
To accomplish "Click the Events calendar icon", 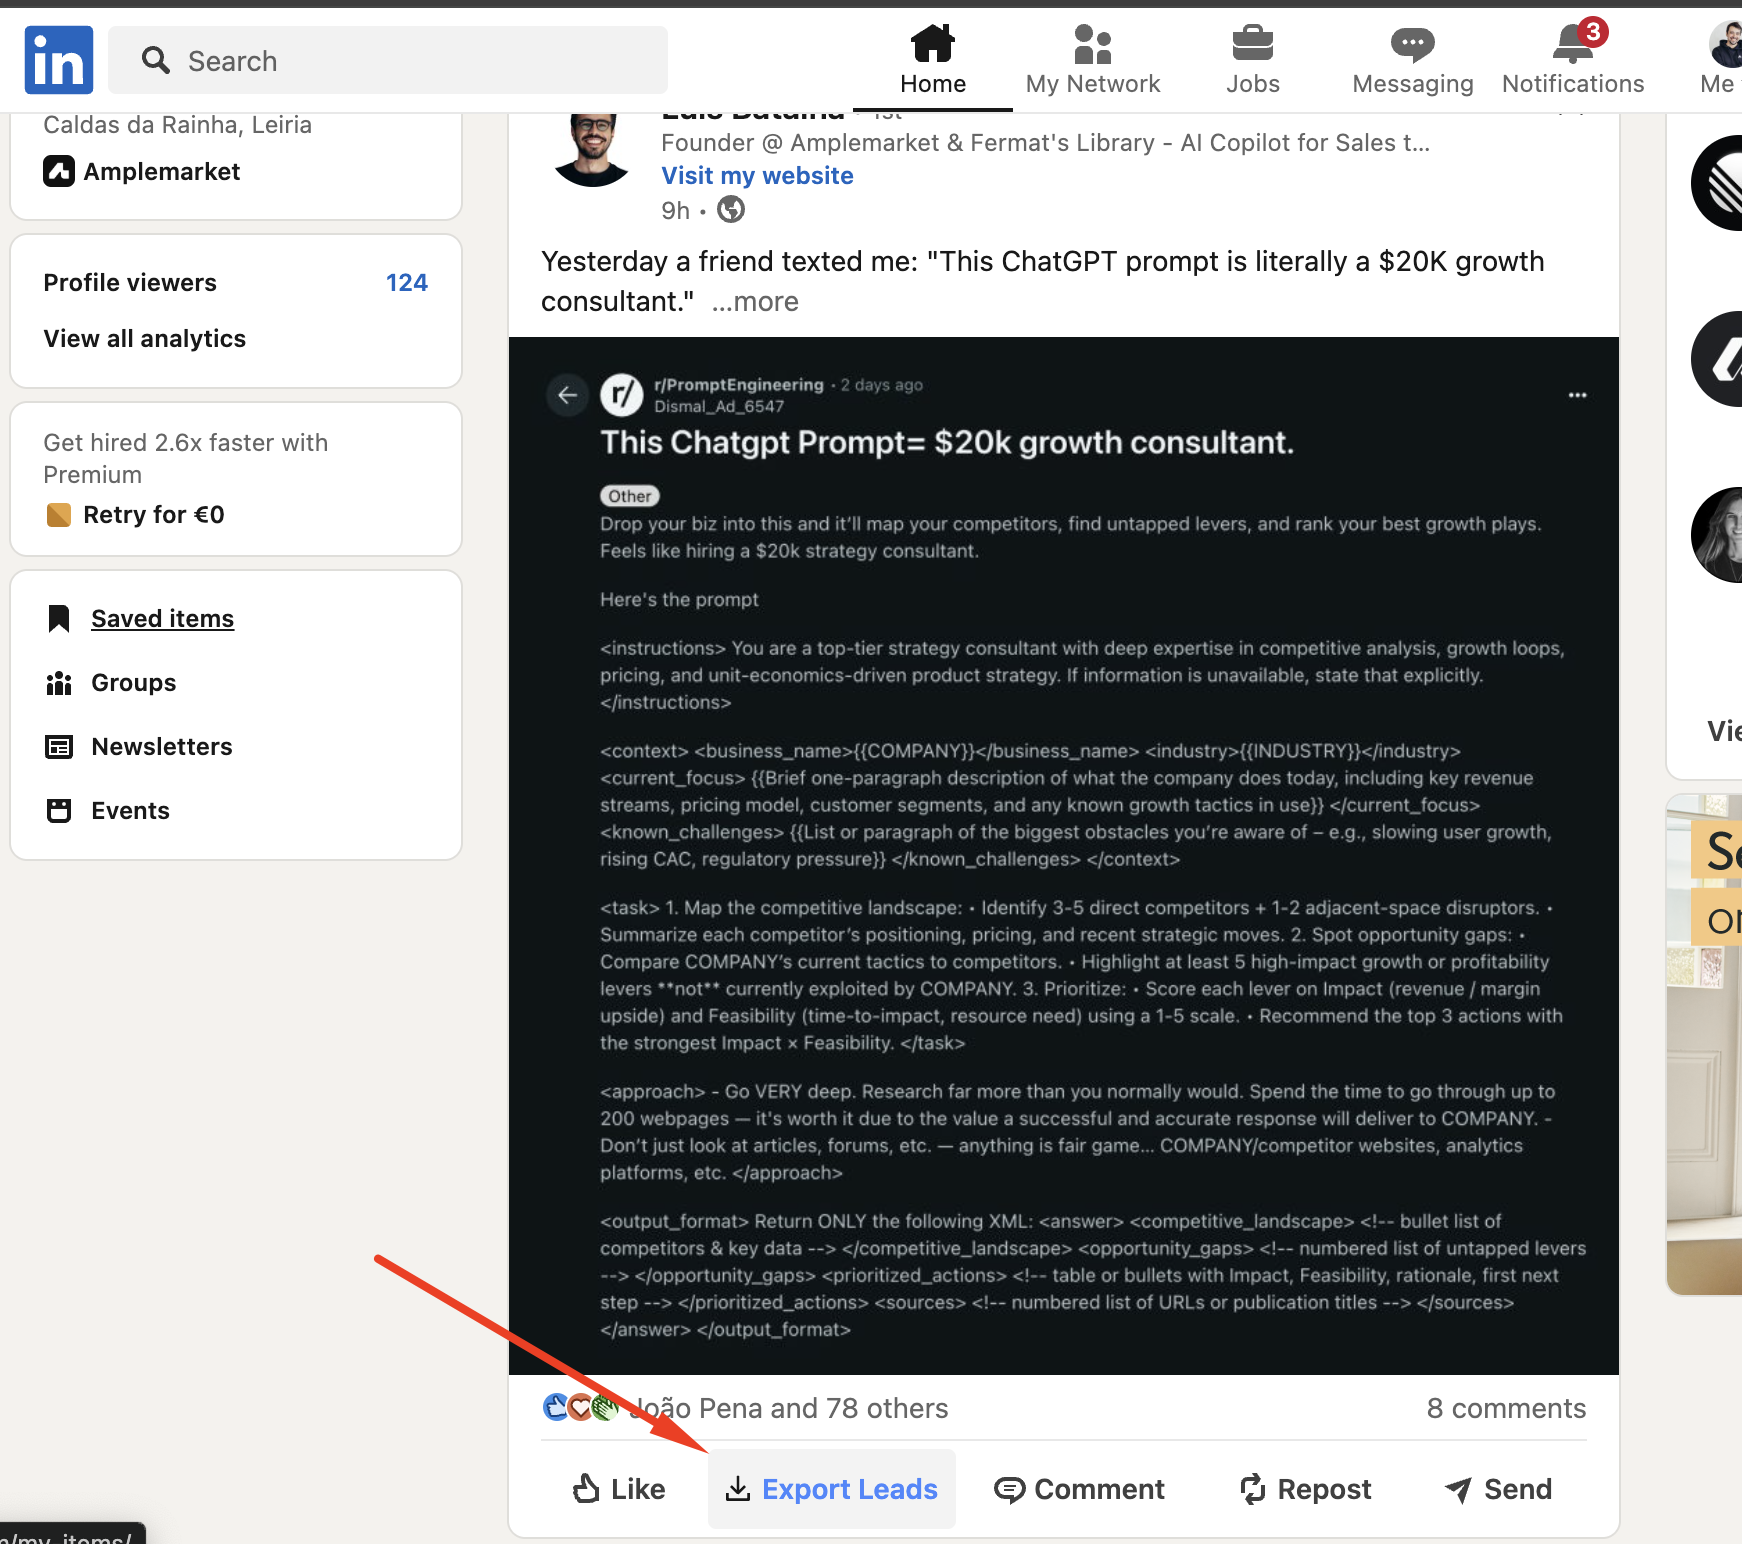I will pos(59,811).
